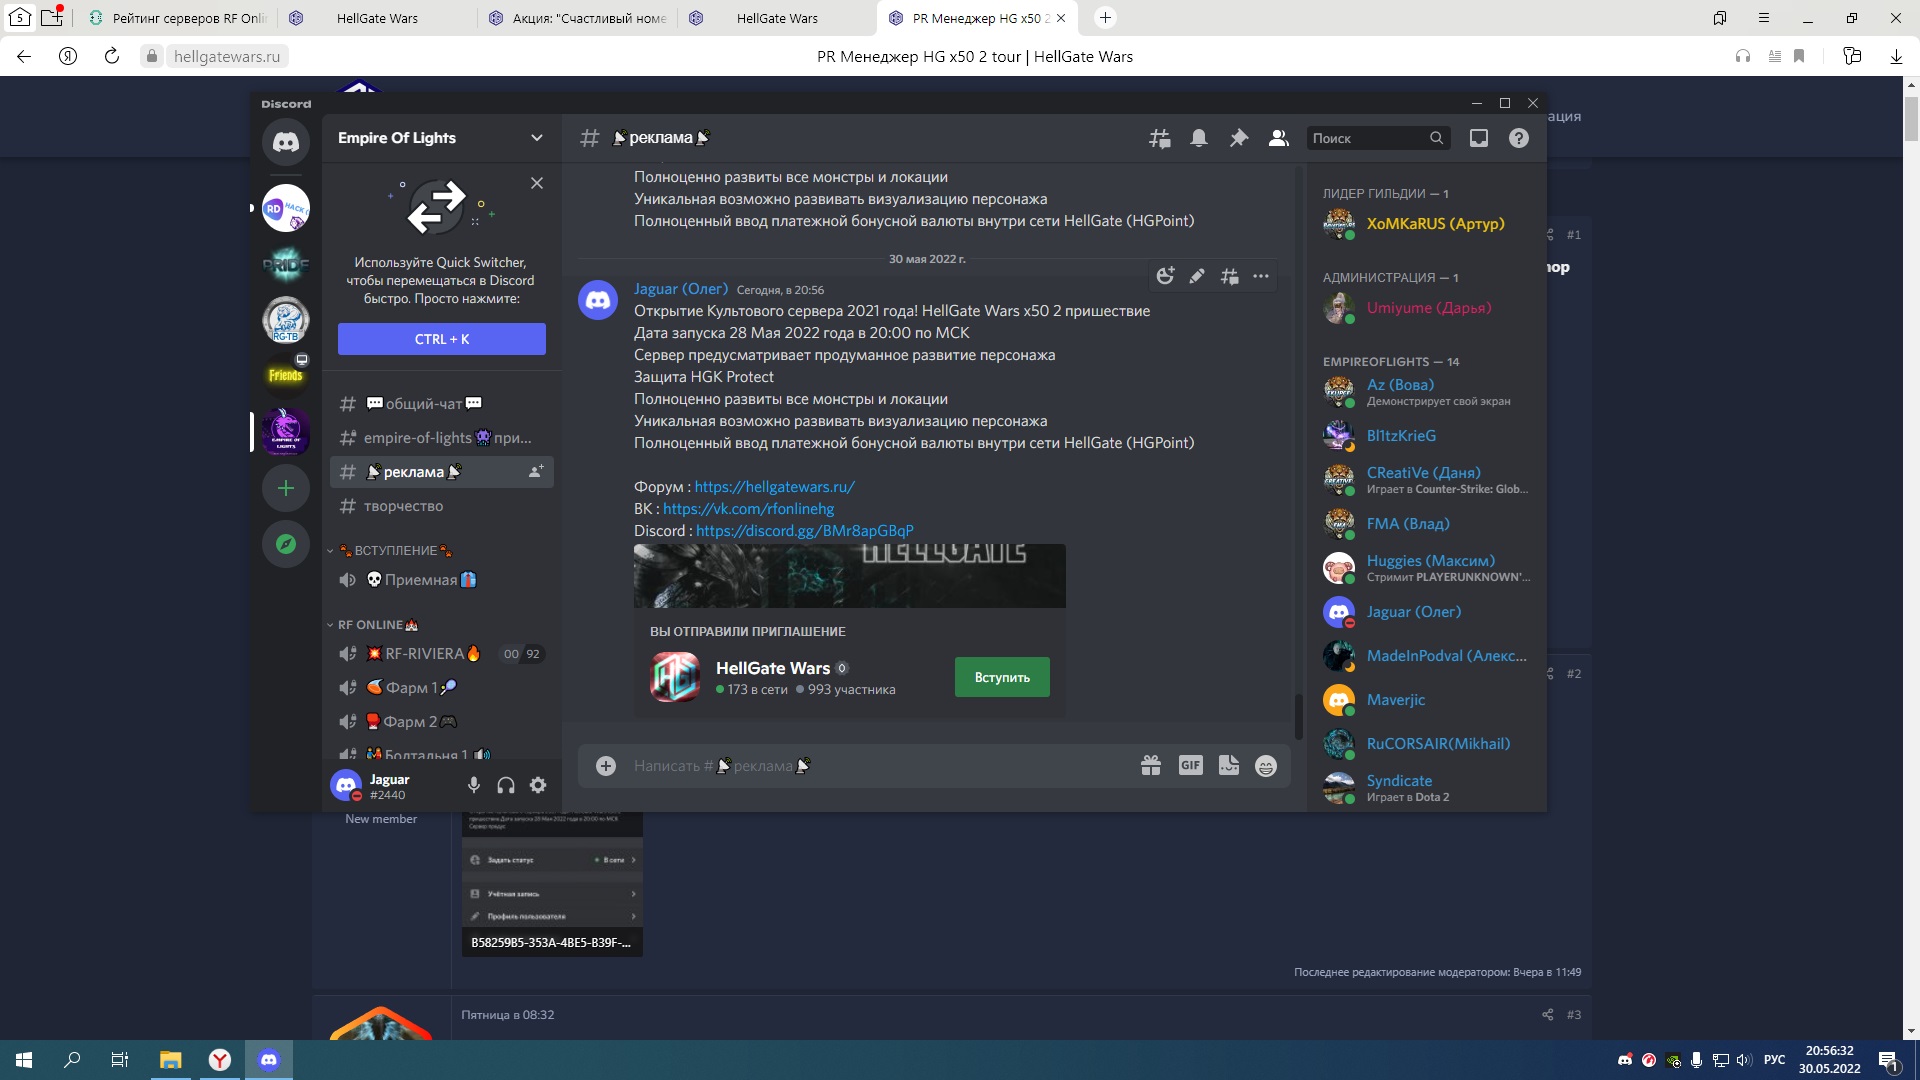The width and height of the screenshot is (1920, 1080).
Task: Open the hellgatewars.ru forum link
Action: point(774,487)
